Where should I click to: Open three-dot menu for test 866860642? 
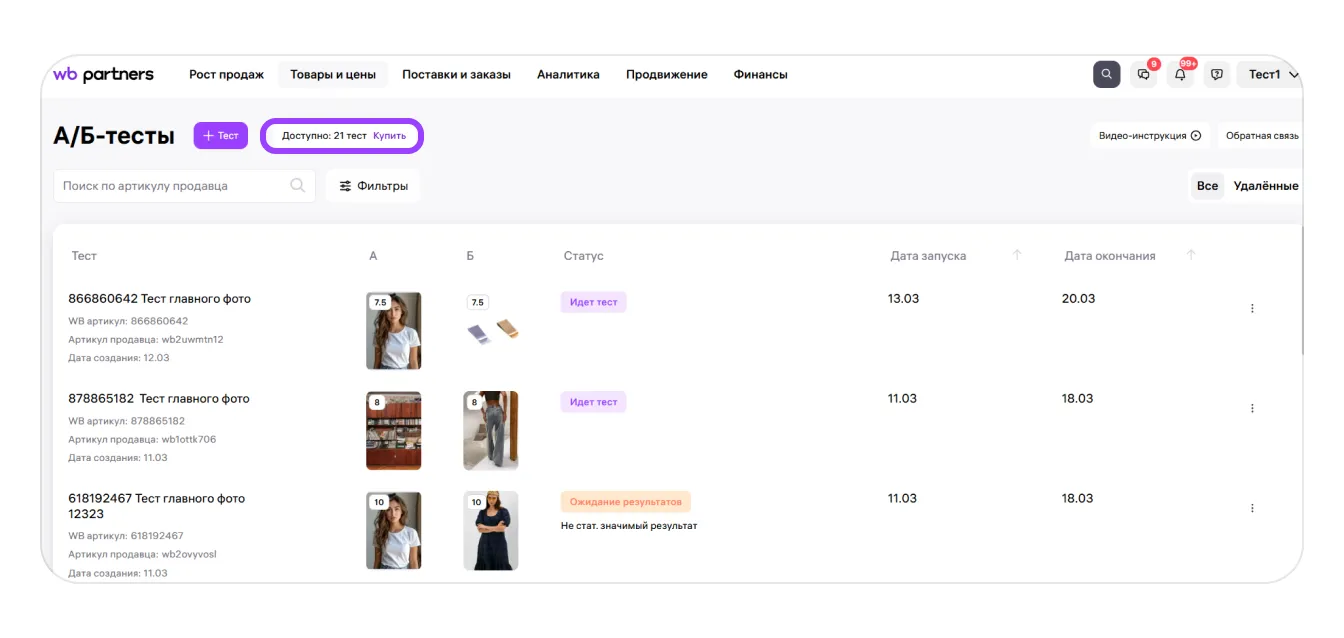click(x=1252, y=309)
